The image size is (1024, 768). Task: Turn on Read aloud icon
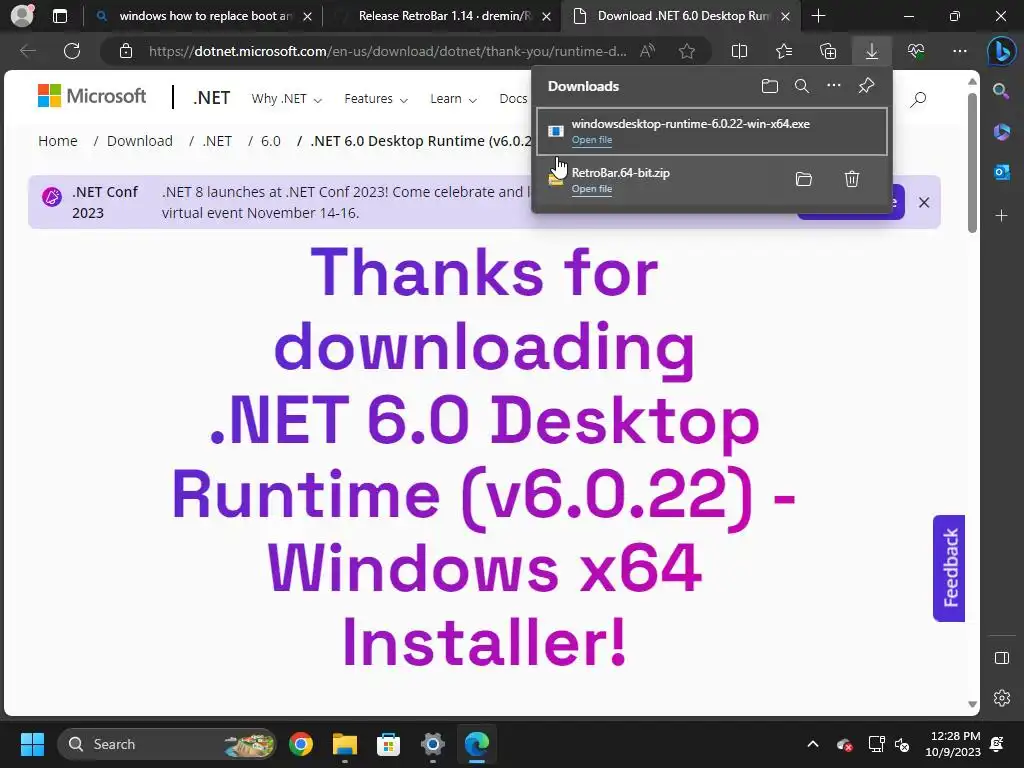[647, 51]
